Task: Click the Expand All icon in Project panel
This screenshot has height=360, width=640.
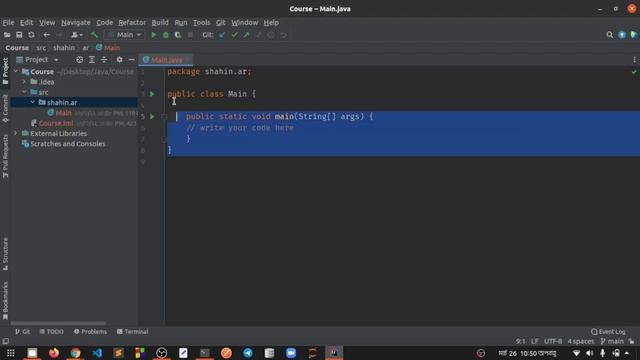Action: tap(92, 60)
